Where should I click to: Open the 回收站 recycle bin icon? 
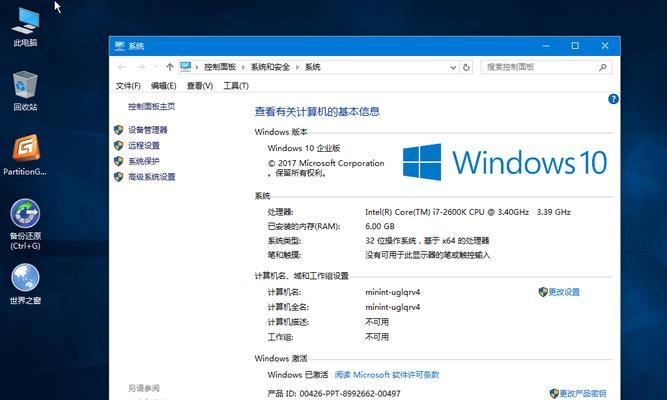25,91
